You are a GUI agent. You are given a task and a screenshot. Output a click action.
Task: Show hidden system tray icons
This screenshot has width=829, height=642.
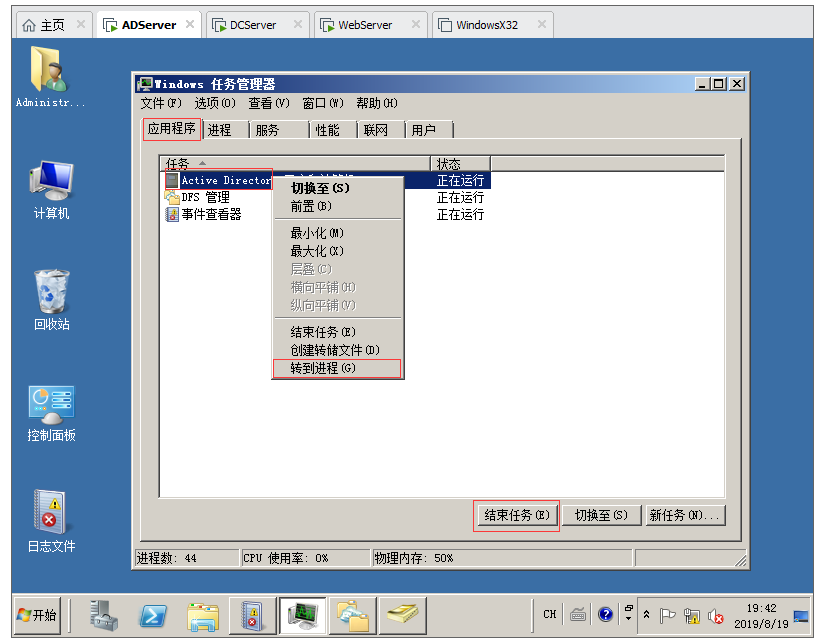point(647,615)
